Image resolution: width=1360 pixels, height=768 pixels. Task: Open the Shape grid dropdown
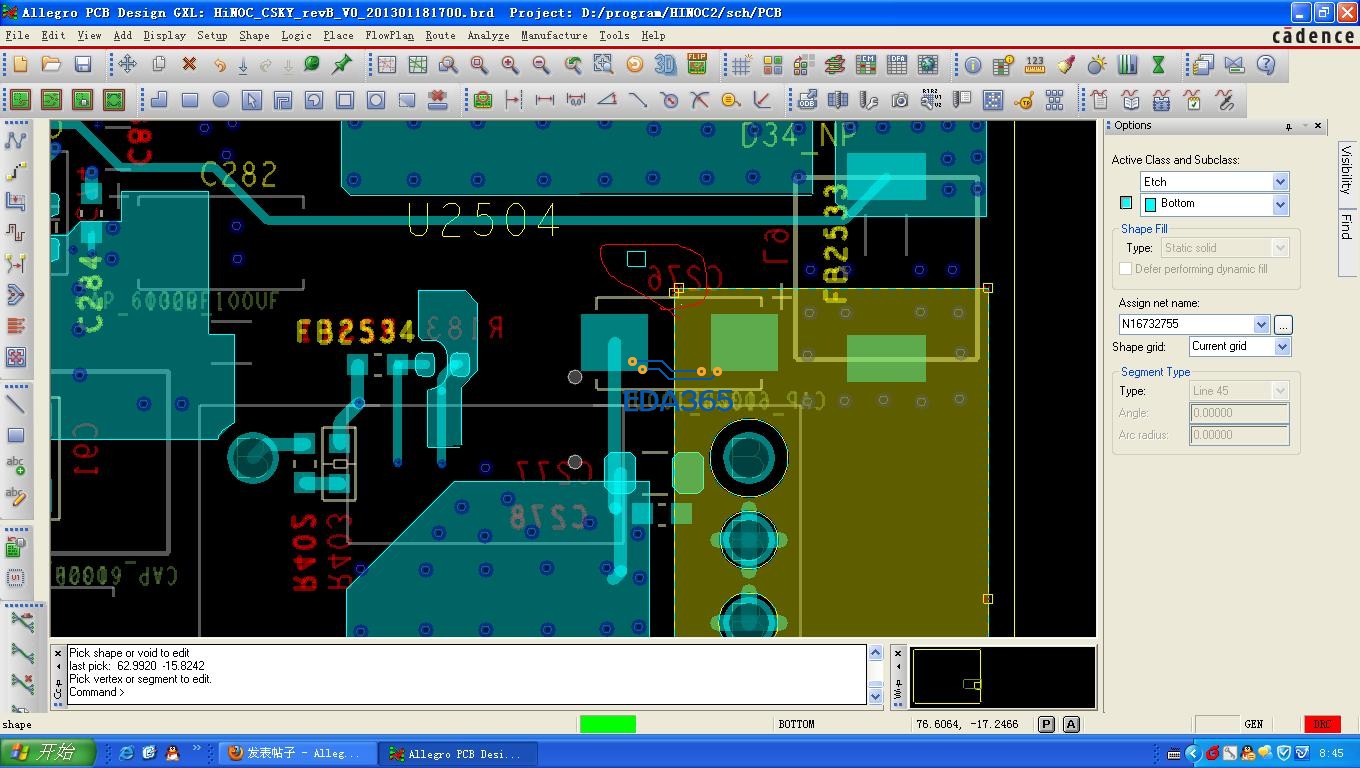click(1282, 346)
